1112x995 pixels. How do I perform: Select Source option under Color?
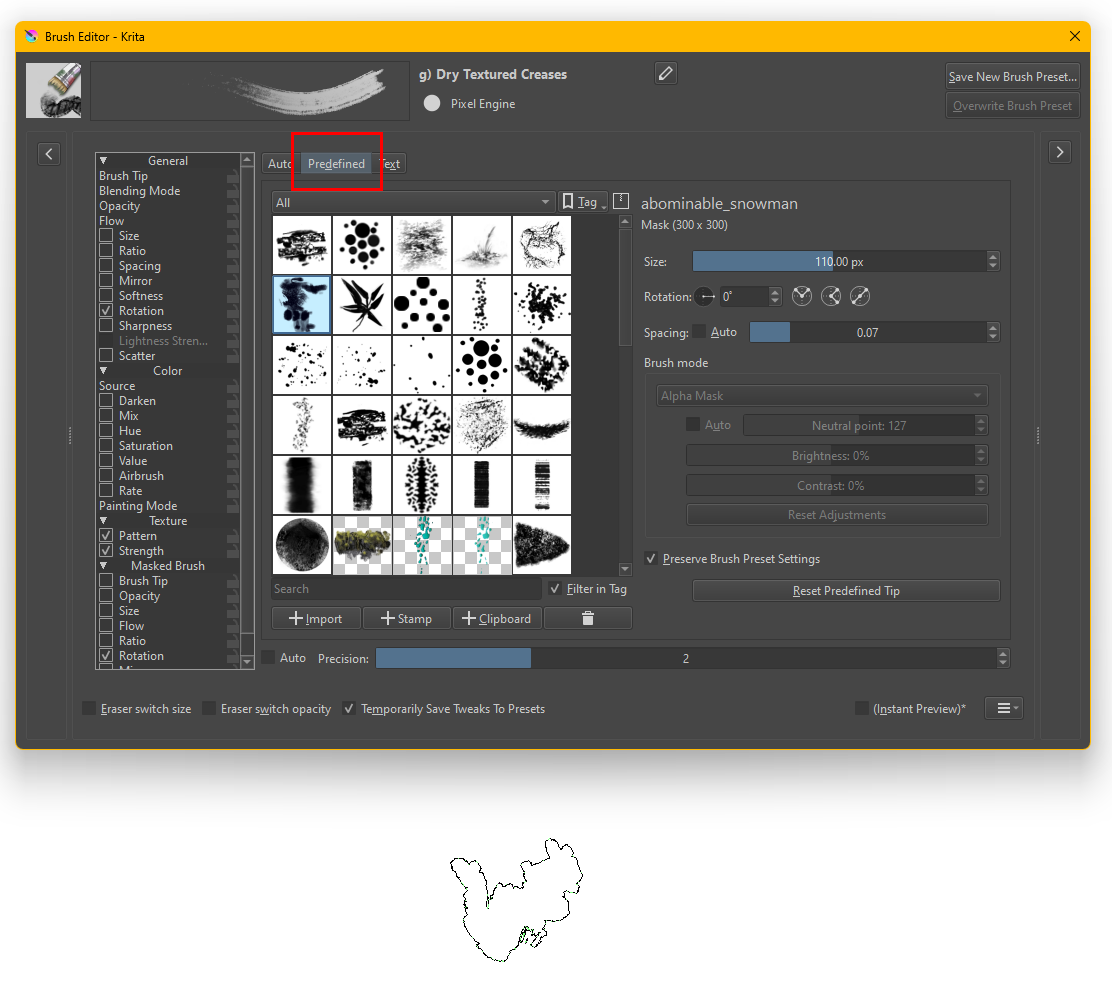[x=117, y=386]
